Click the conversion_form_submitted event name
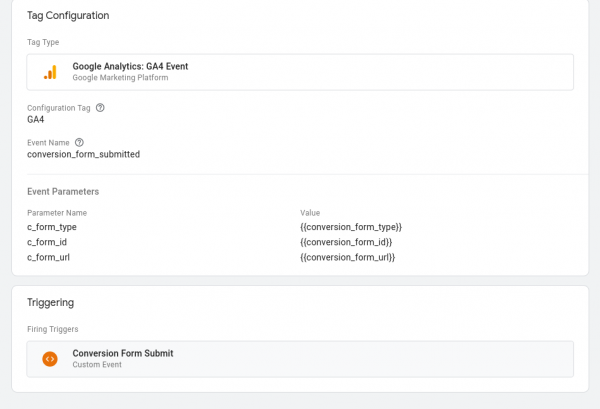 [83, 155]
